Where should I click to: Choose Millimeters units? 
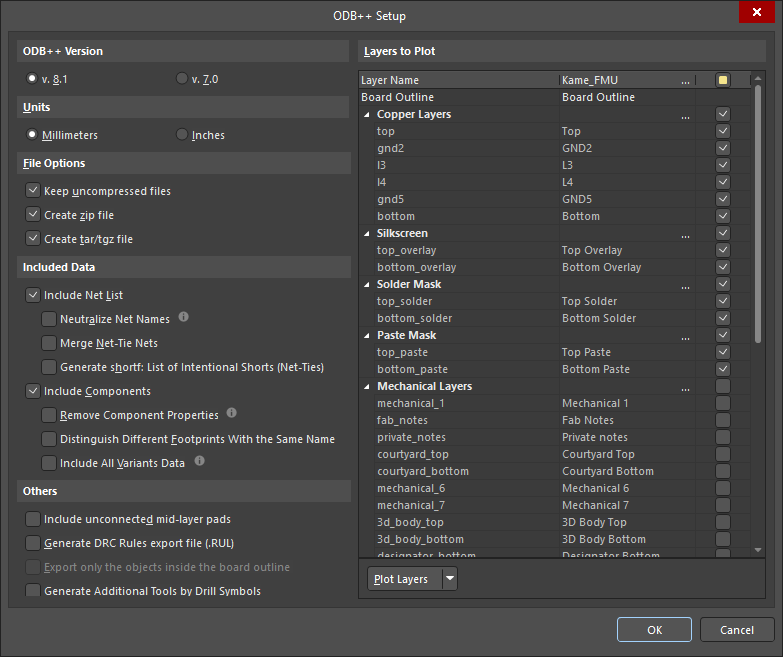click(32, 134)
